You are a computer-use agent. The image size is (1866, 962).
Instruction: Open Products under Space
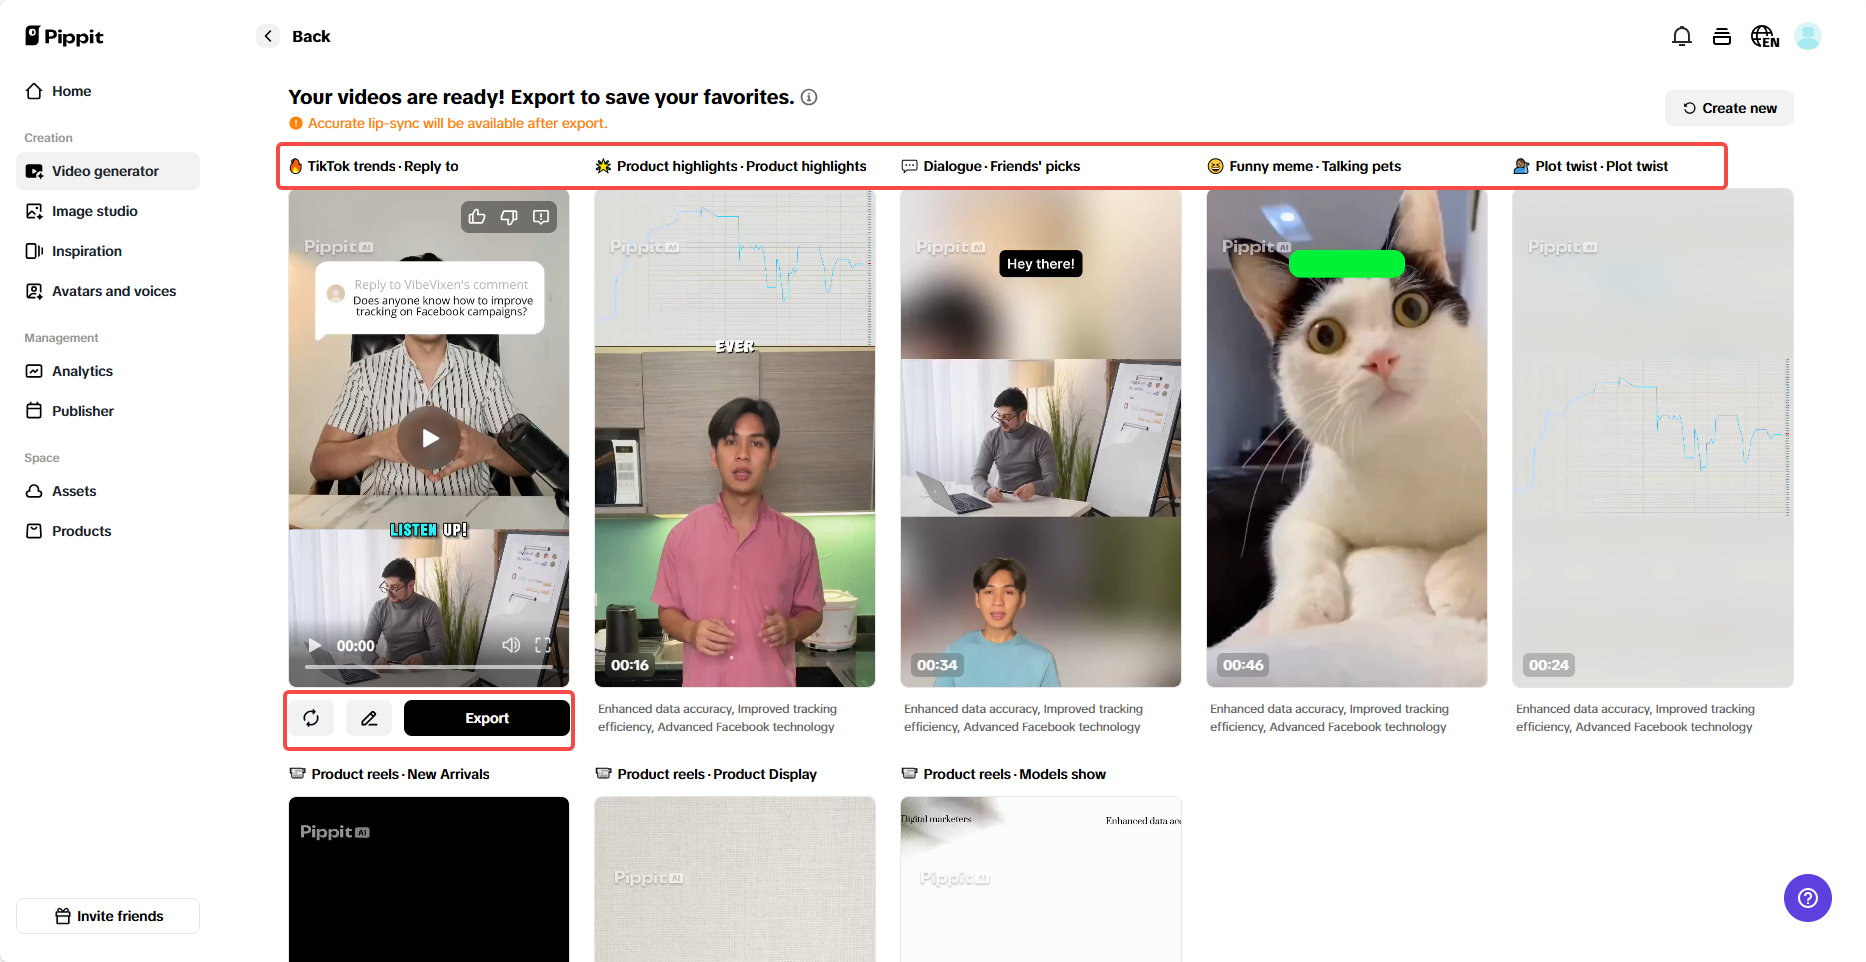(x=81, y=531)
